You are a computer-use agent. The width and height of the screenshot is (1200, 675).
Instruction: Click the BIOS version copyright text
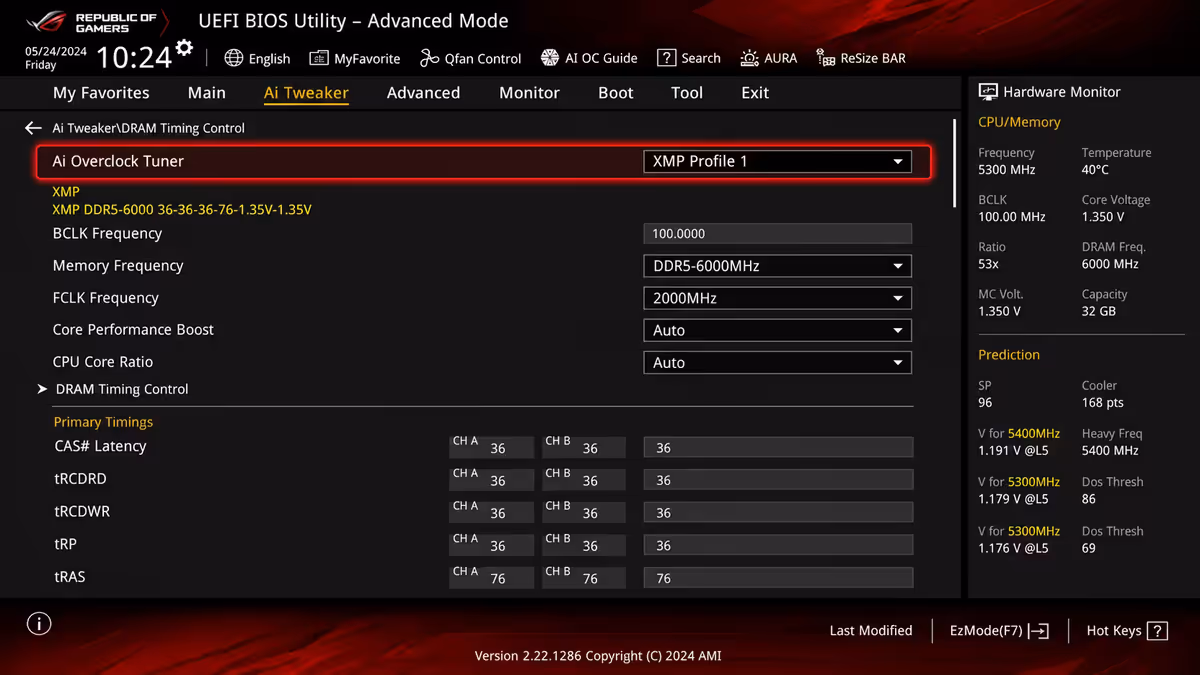598,656
